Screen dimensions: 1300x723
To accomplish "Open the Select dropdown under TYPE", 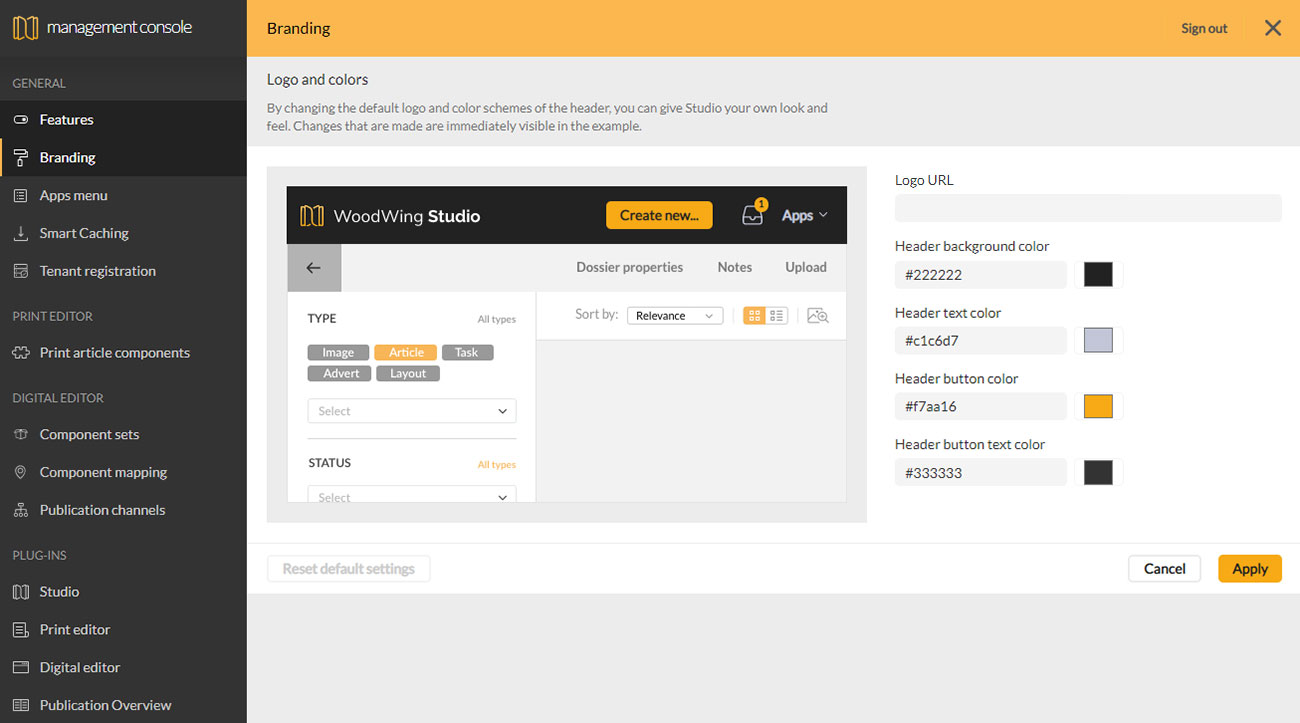I will 412,411.
